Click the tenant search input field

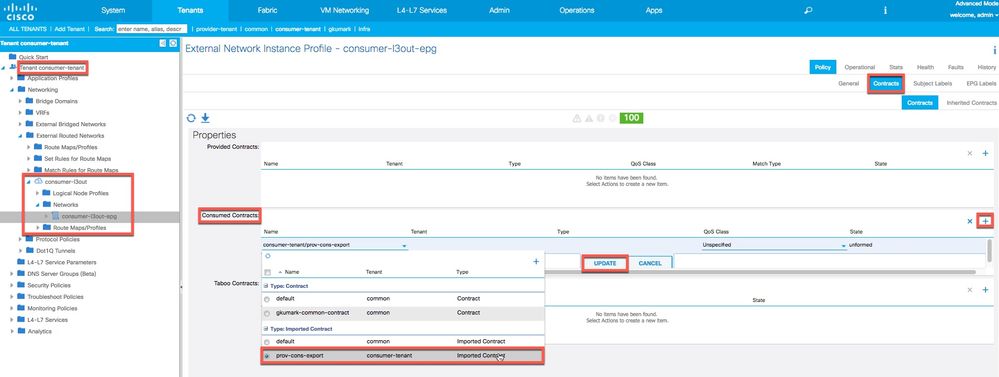click(152, 29)
